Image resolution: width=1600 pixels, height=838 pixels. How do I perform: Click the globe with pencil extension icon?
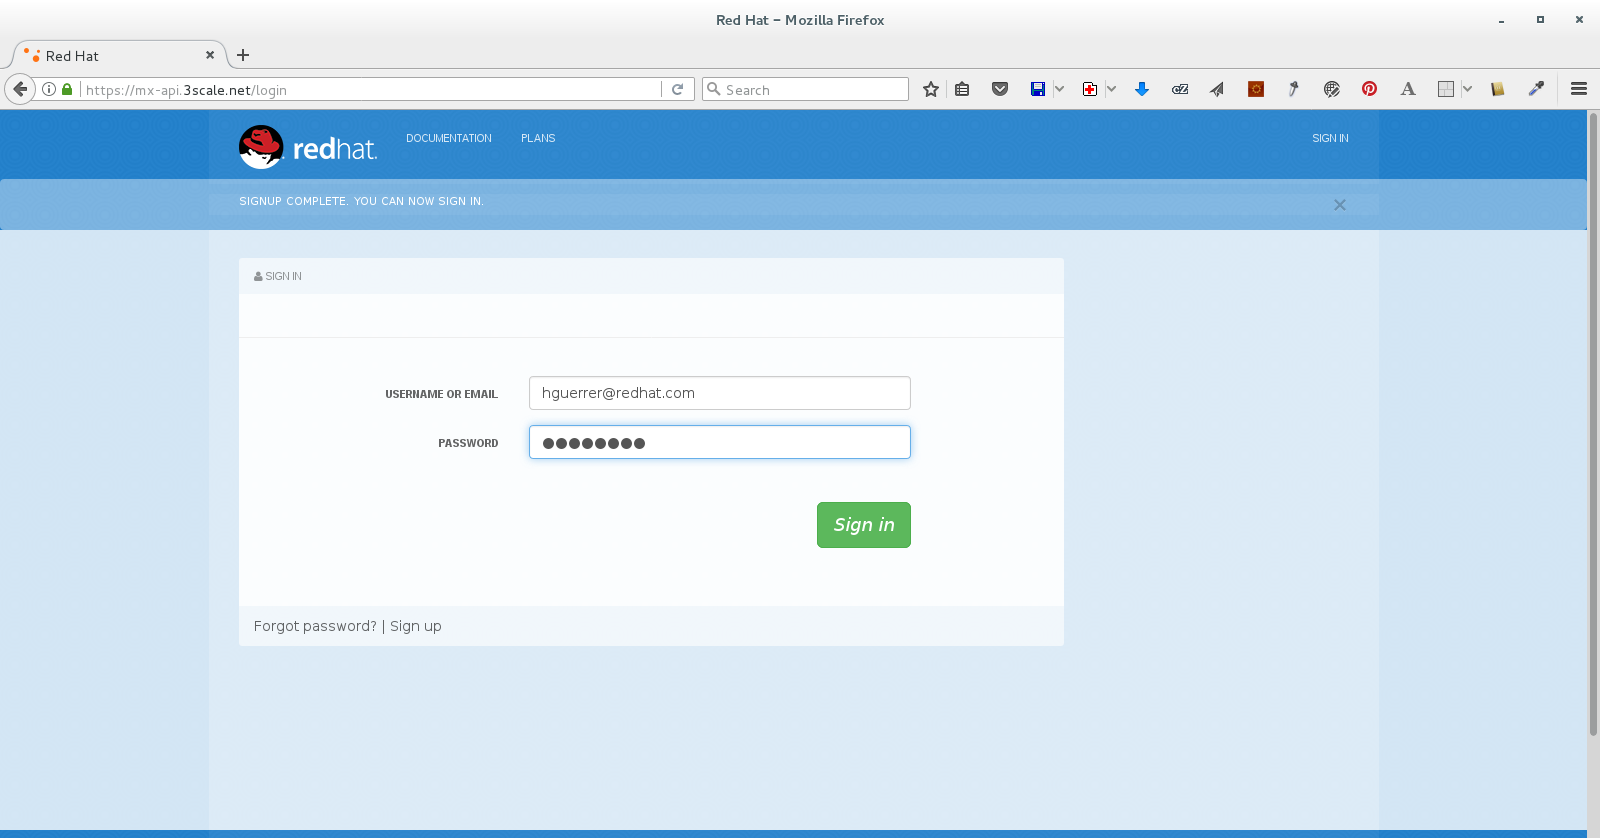tap(1331, 89)
